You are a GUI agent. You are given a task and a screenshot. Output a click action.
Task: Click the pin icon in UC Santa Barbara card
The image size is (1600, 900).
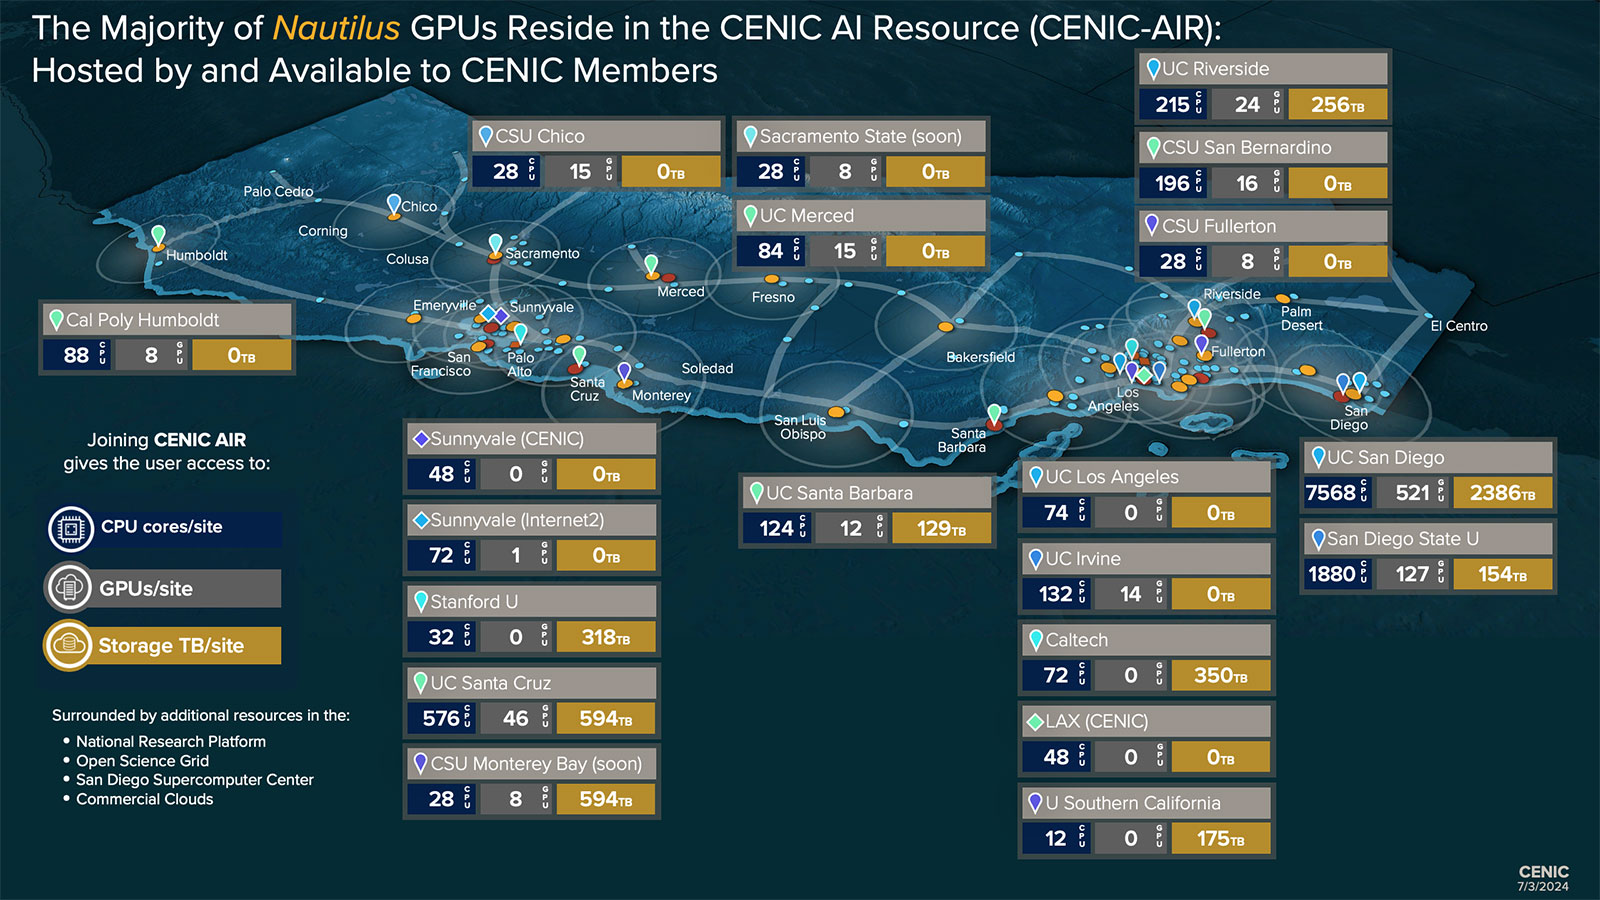(757, 493)
